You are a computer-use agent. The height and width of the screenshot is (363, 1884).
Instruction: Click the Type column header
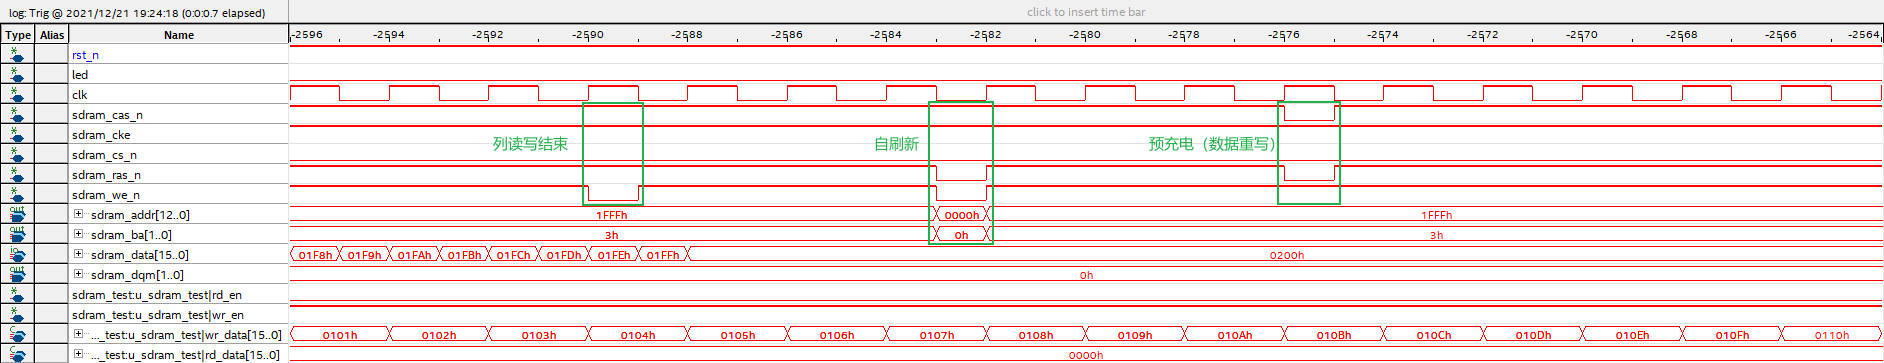[18, 35]
